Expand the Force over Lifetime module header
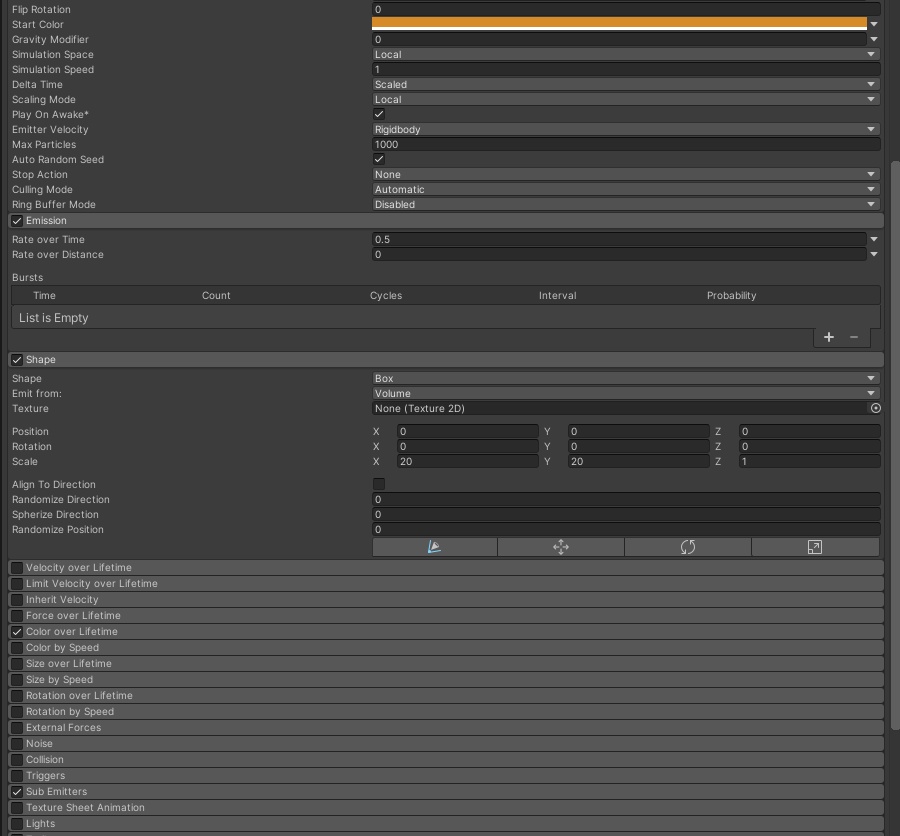The height and width of the screenshot is (836, 900). (x=446, y=616)
